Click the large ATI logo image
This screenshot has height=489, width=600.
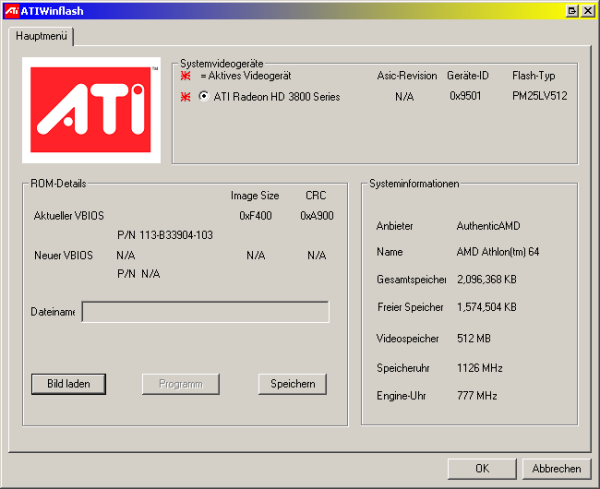coord(91,110)
